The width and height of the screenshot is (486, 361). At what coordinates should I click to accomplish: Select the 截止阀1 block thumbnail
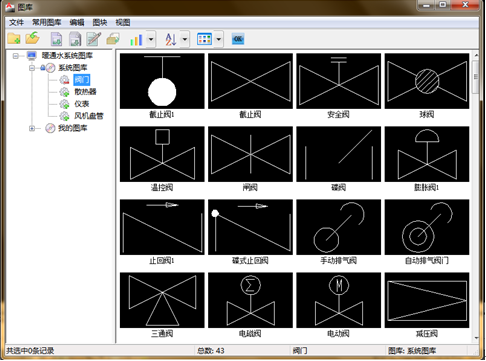click(162, 81)
